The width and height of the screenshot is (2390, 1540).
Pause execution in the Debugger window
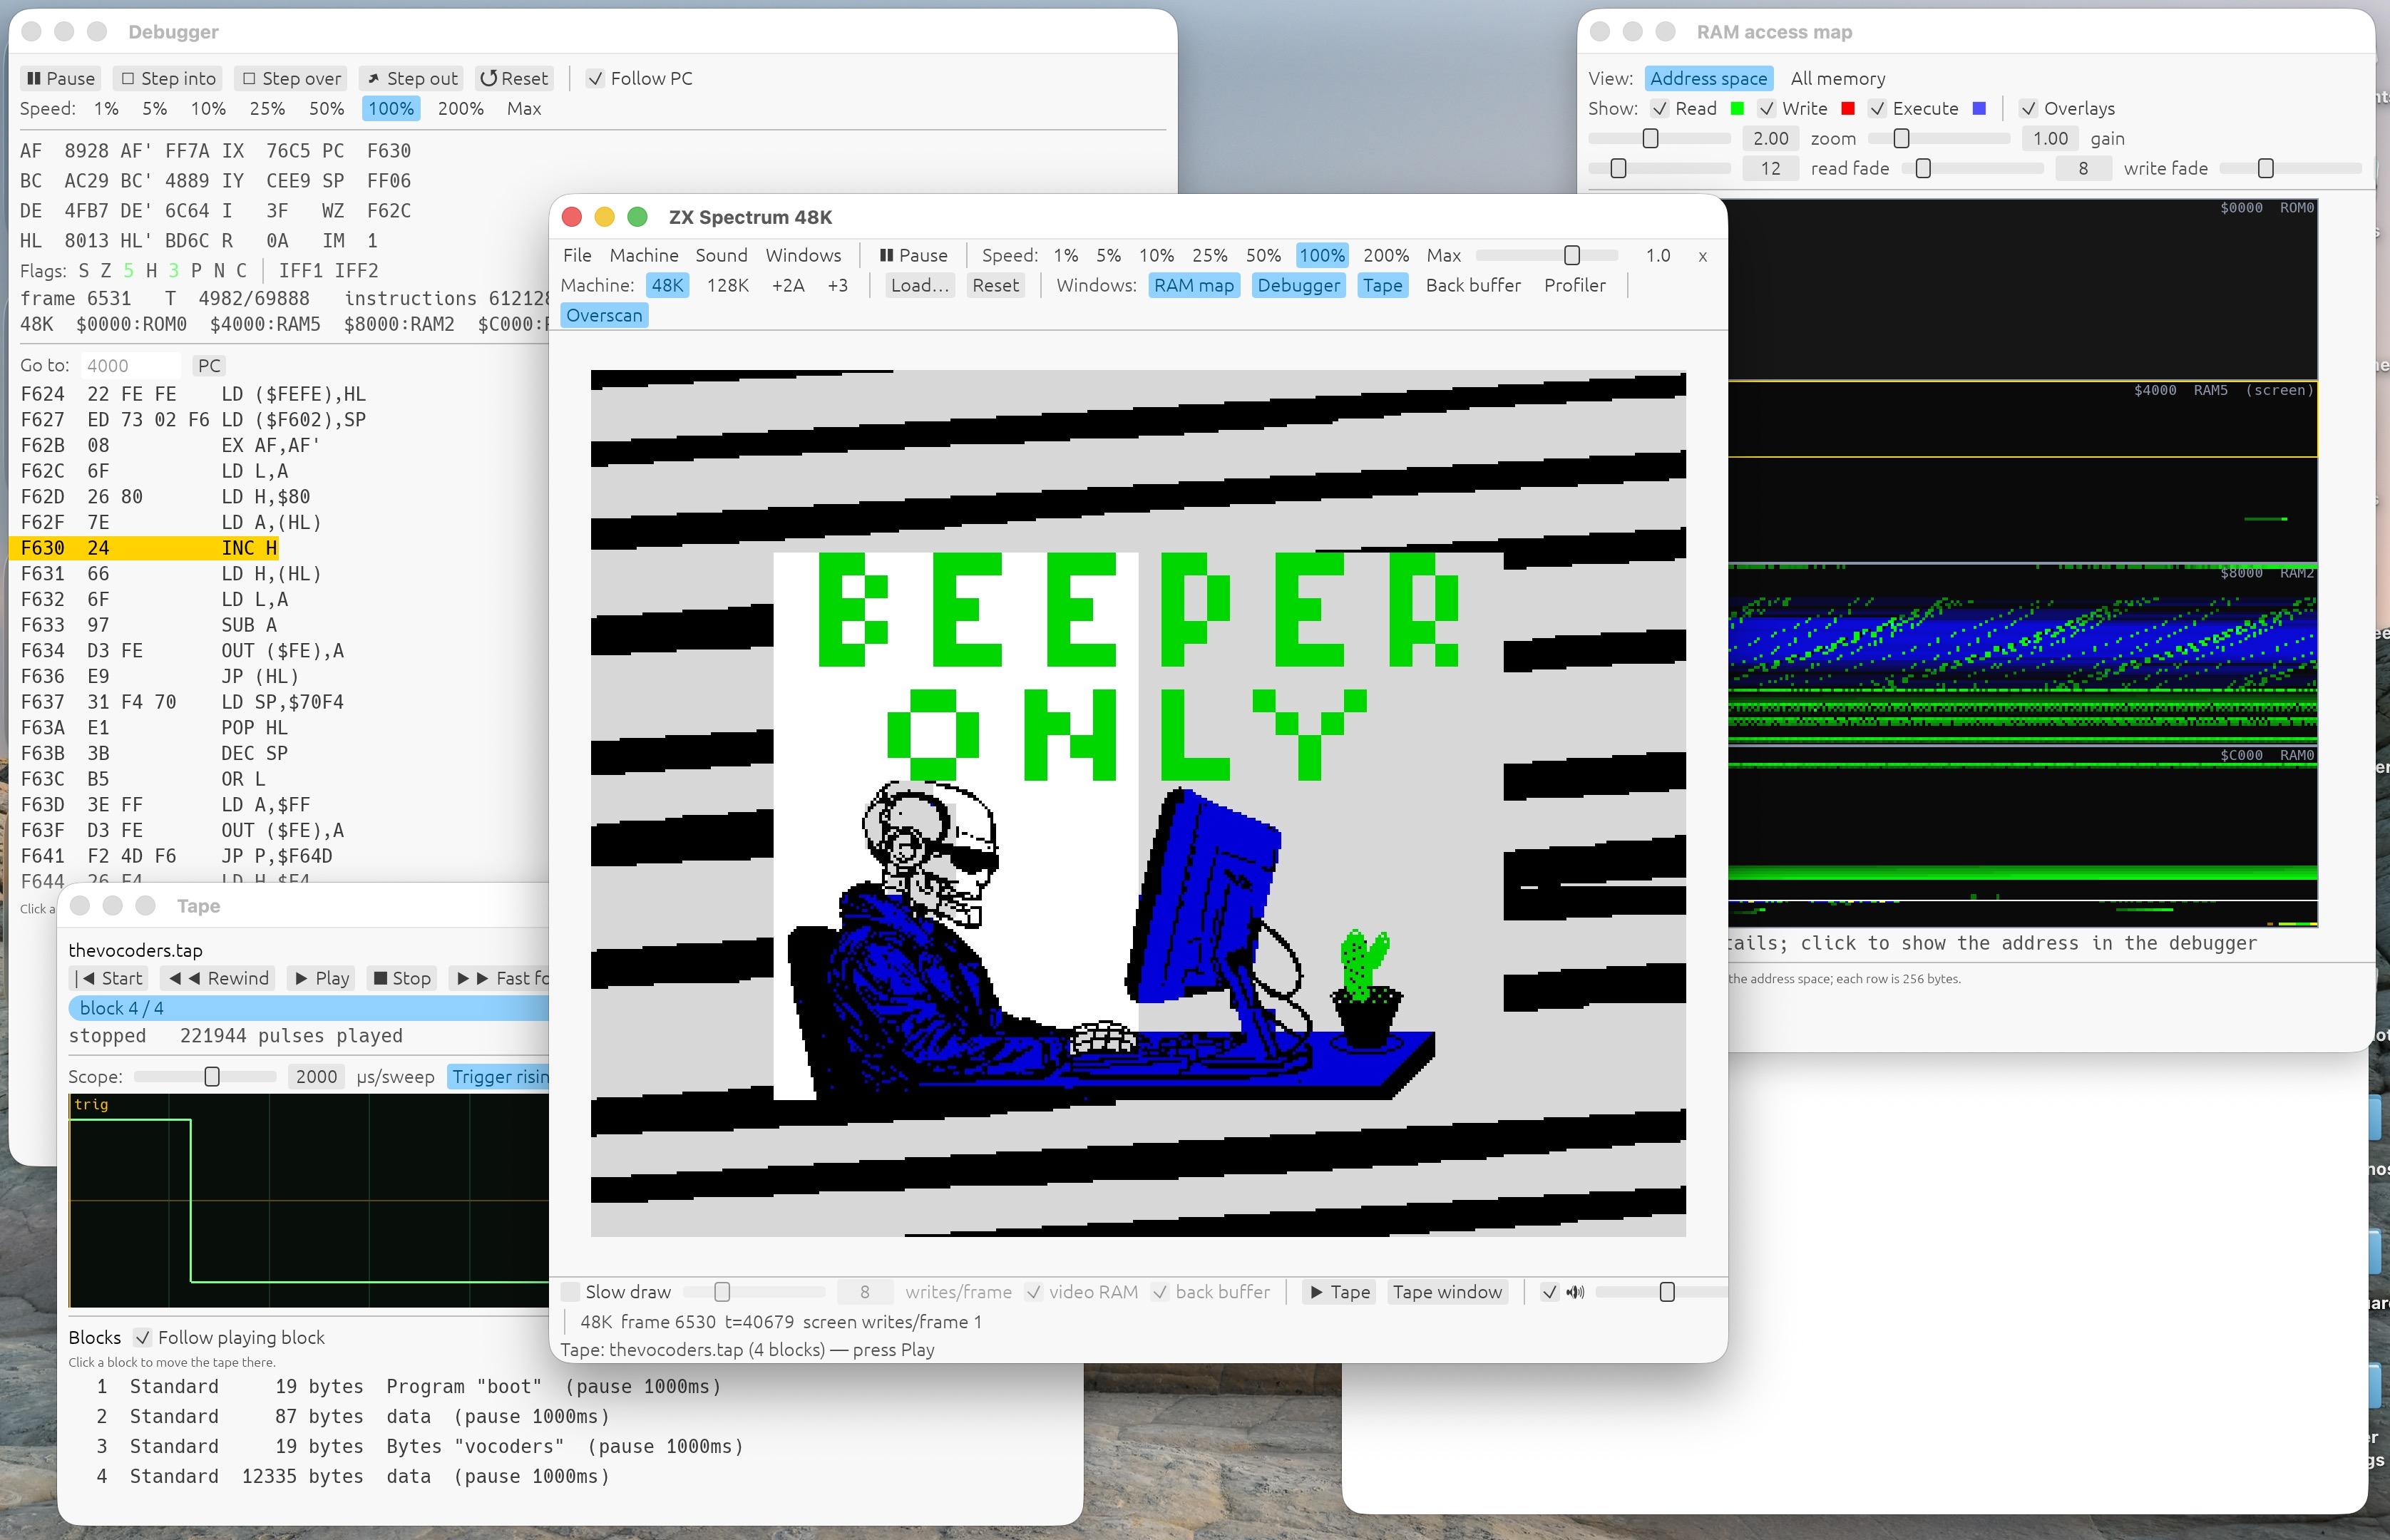coord(61,79)
